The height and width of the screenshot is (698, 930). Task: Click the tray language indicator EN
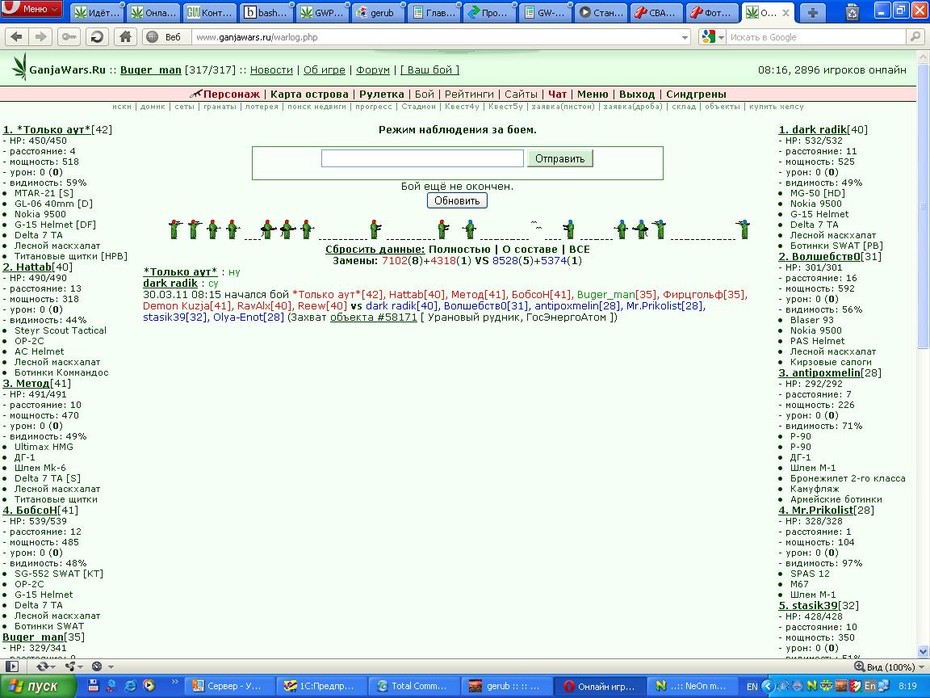click(752, 686)
